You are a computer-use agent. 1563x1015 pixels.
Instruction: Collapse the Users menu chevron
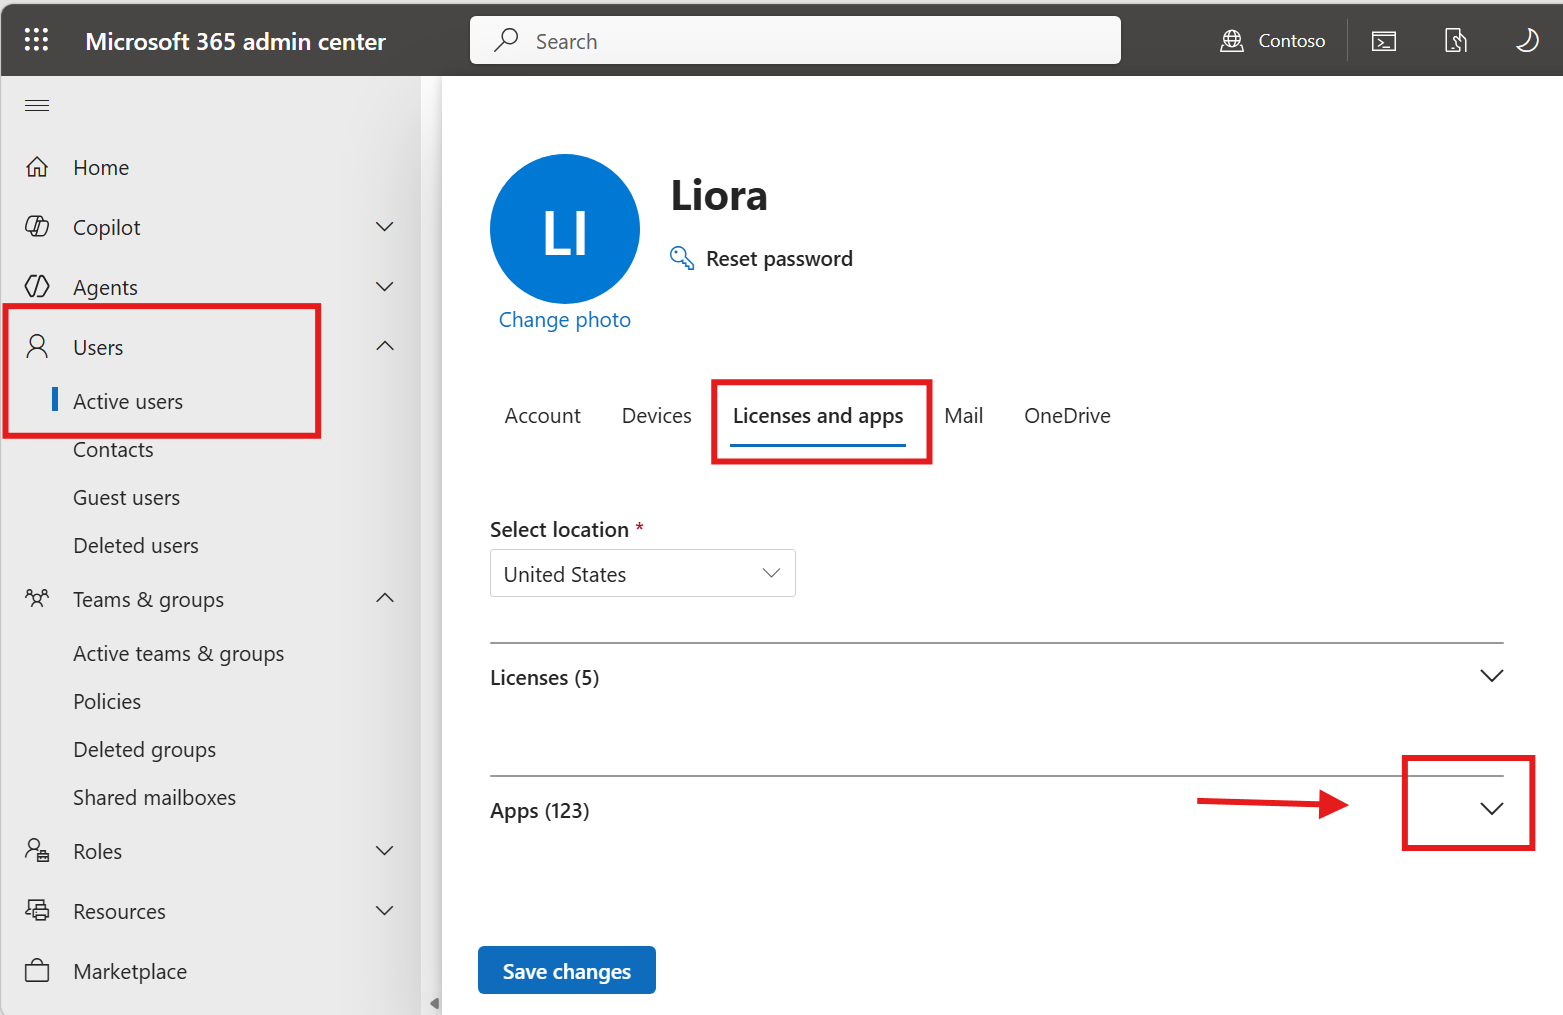click(385, 346)
